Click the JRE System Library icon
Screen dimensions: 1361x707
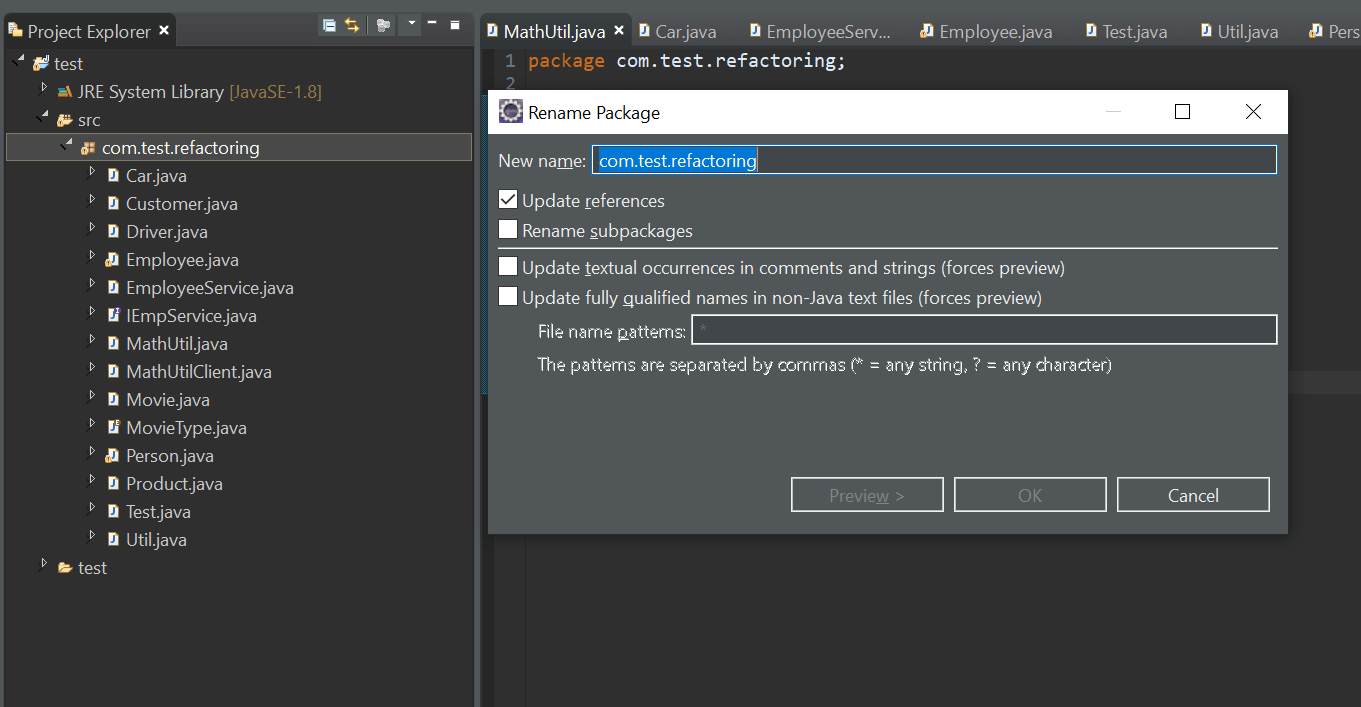(x=65, y=92)
